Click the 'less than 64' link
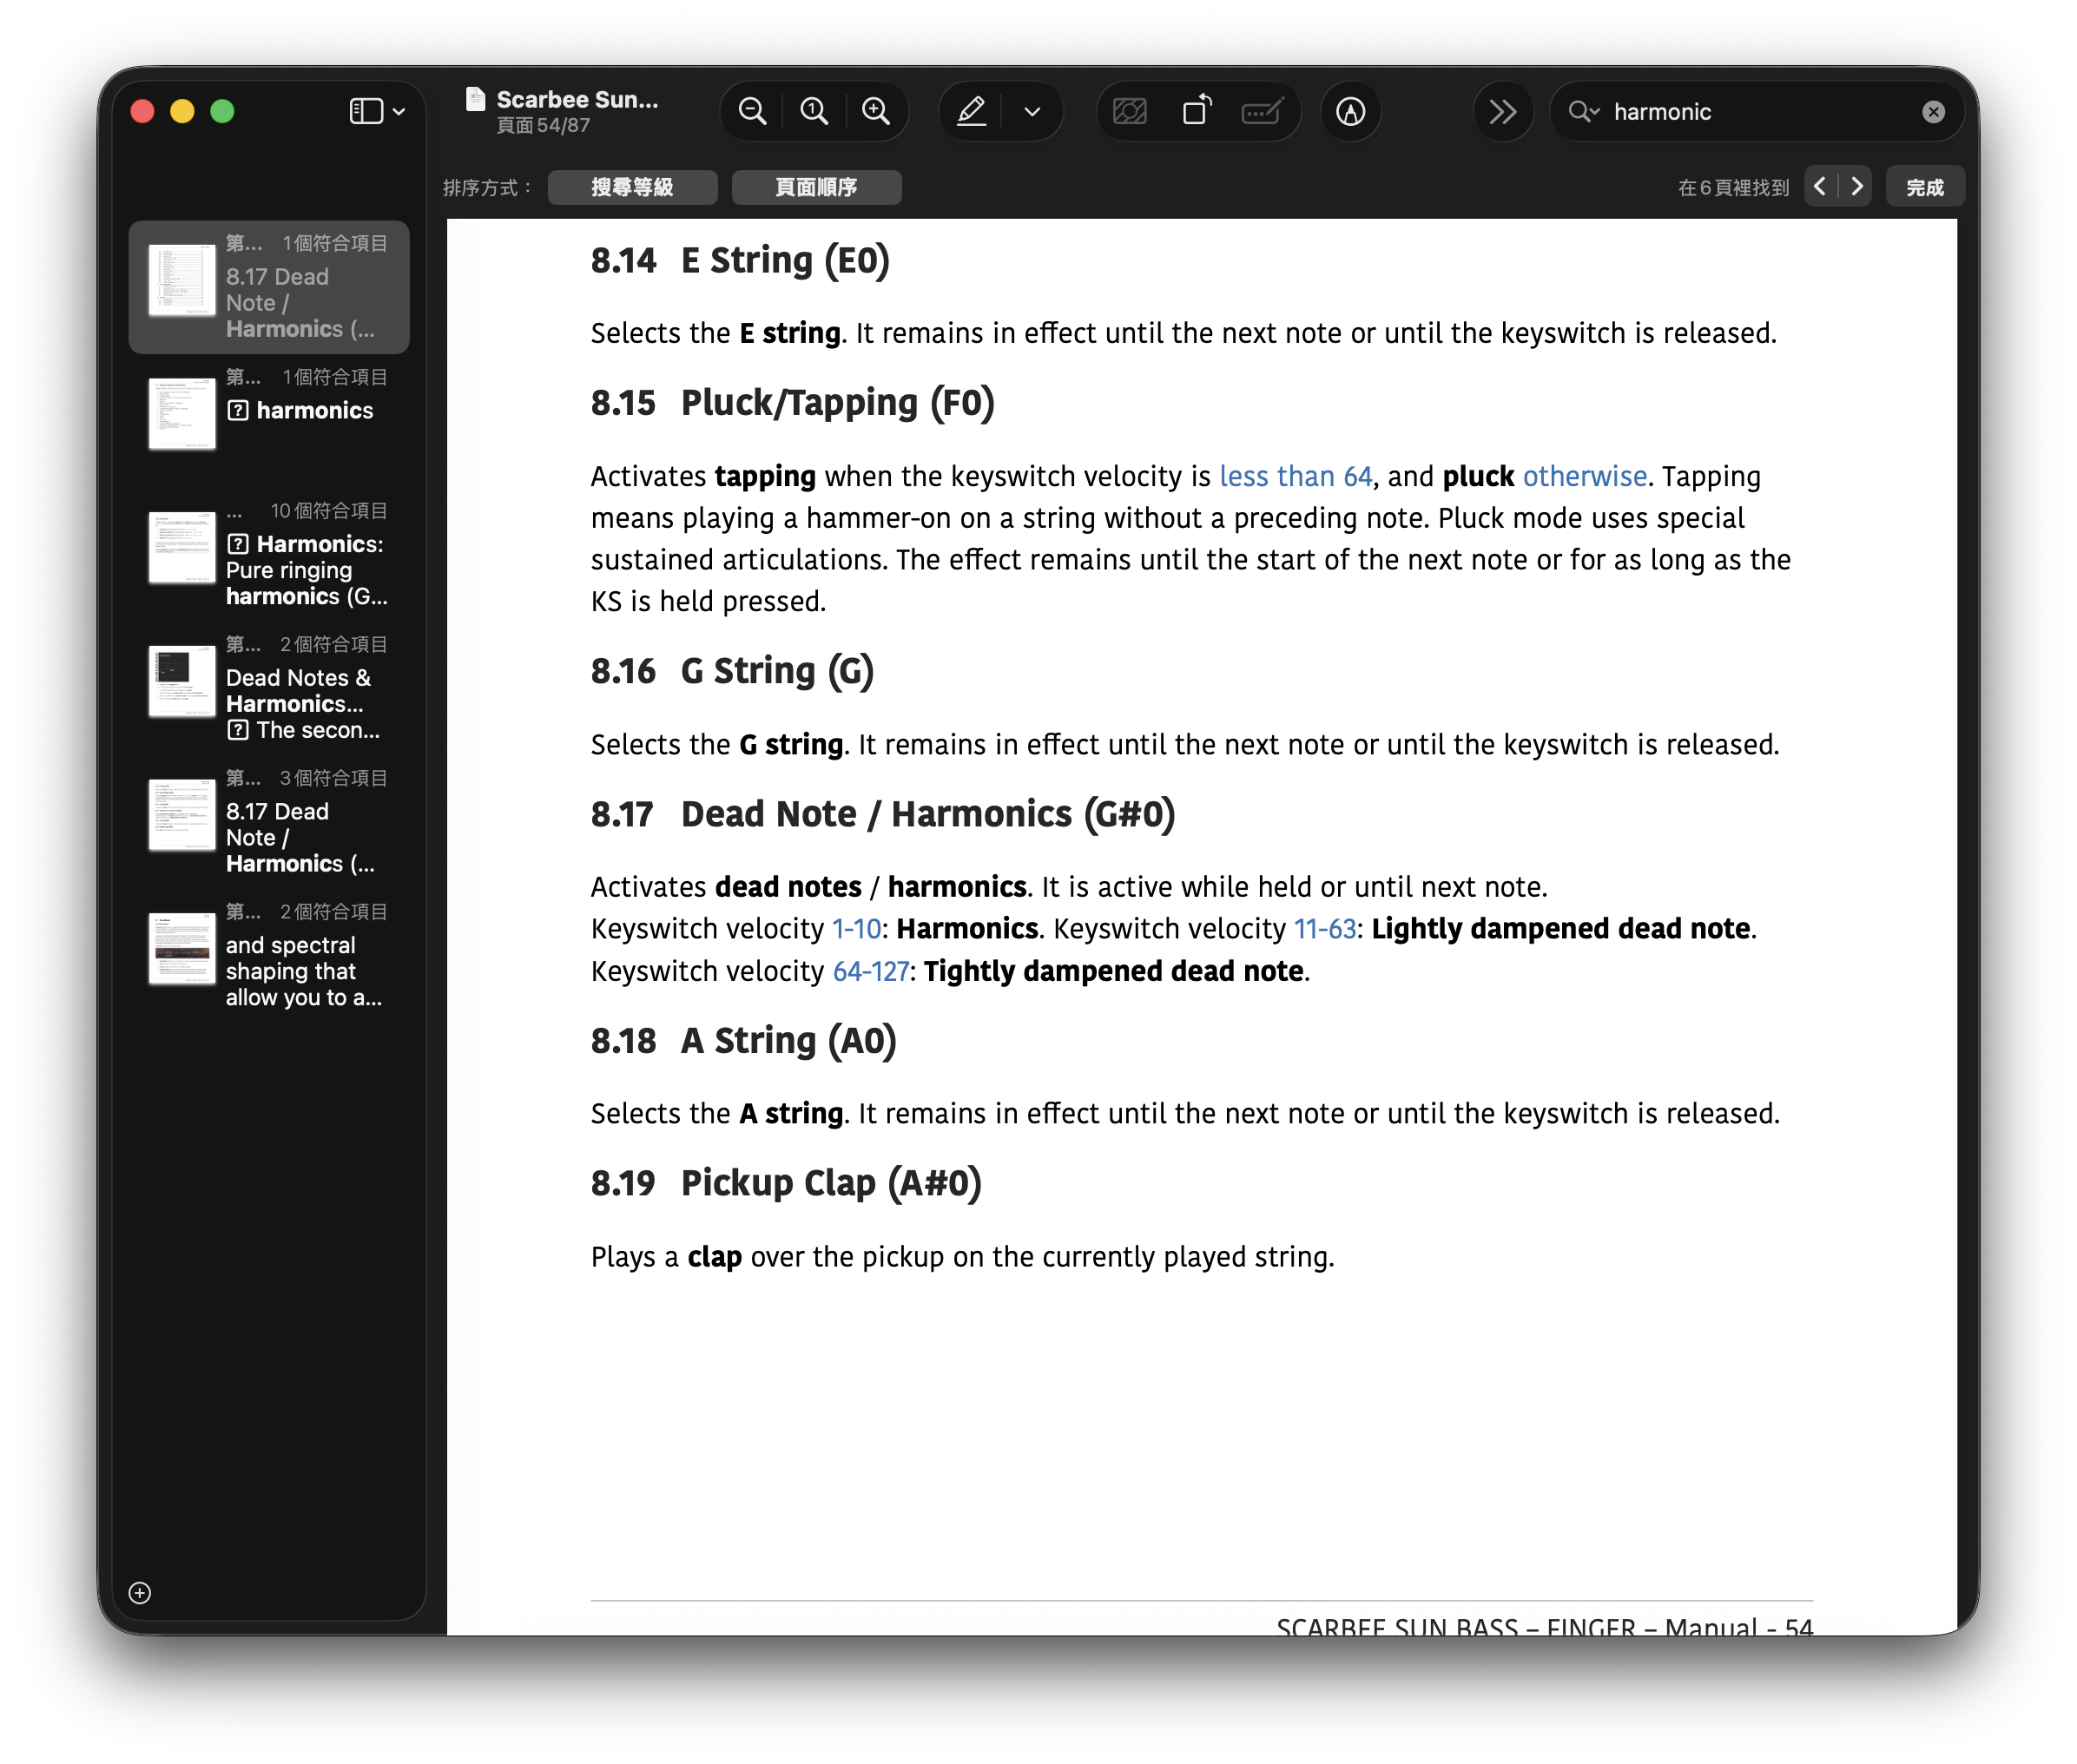Screen dimensions: 2077x1764 point(1295,476)
